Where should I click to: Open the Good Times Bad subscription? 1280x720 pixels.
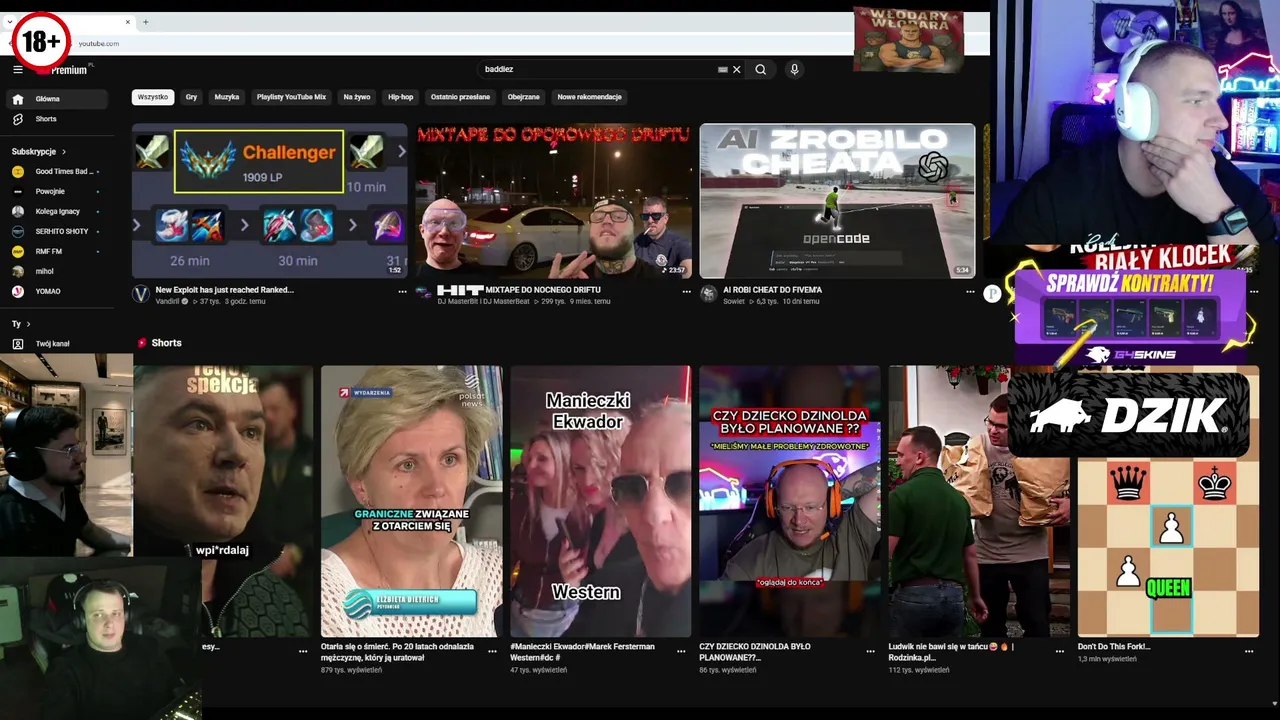(57, 172)
